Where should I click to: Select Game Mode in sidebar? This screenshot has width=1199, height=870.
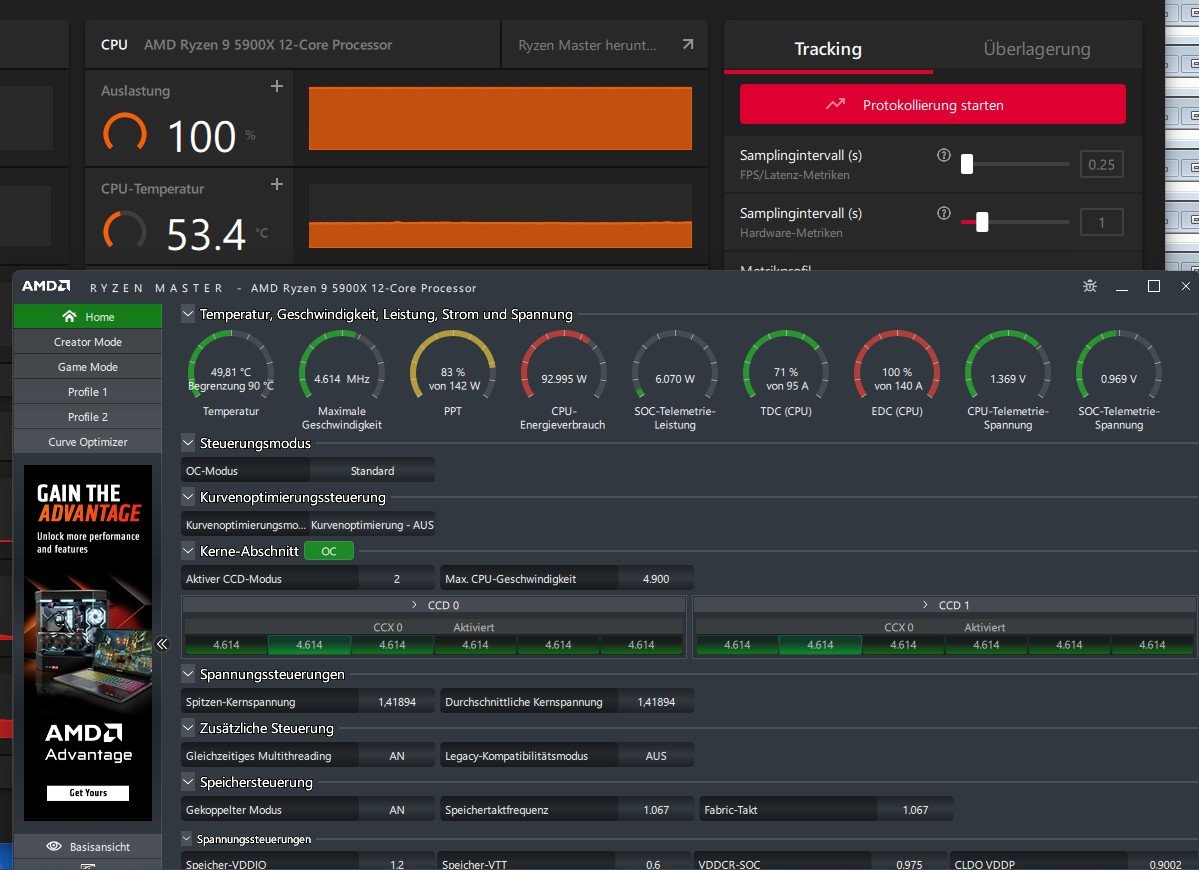coord(88,367)
